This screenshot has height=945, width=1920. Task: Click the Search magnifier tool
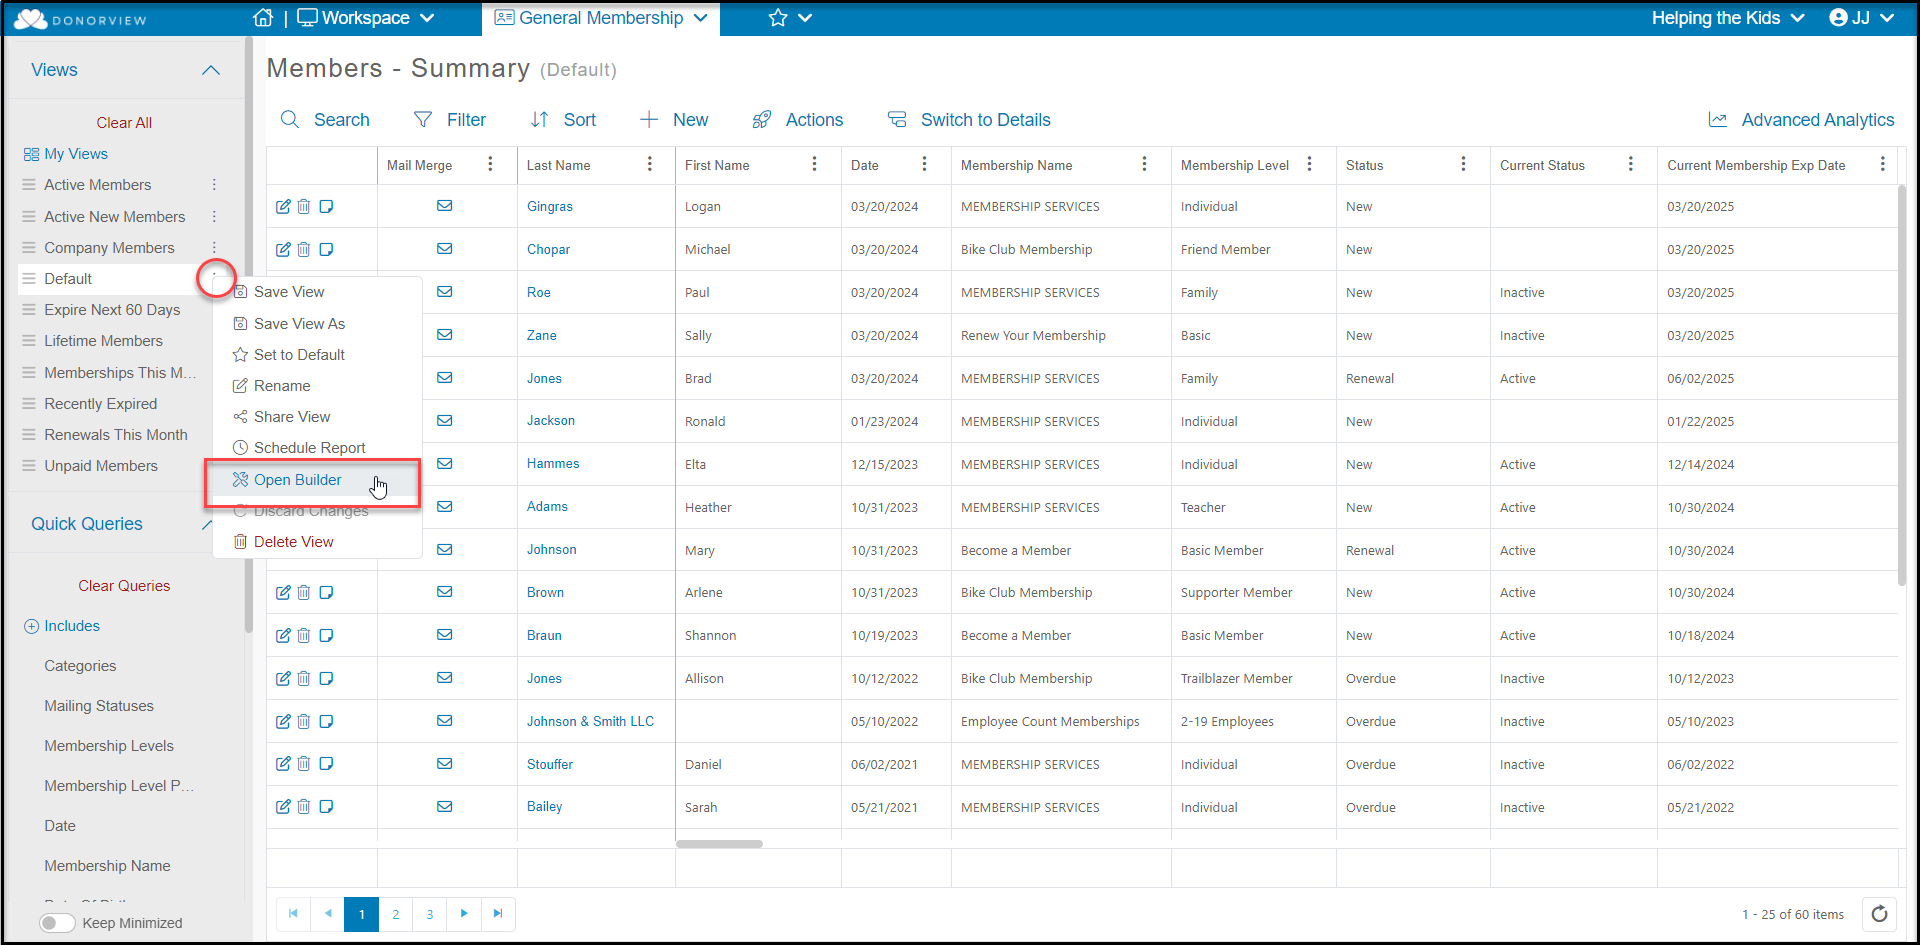point(325,120)
